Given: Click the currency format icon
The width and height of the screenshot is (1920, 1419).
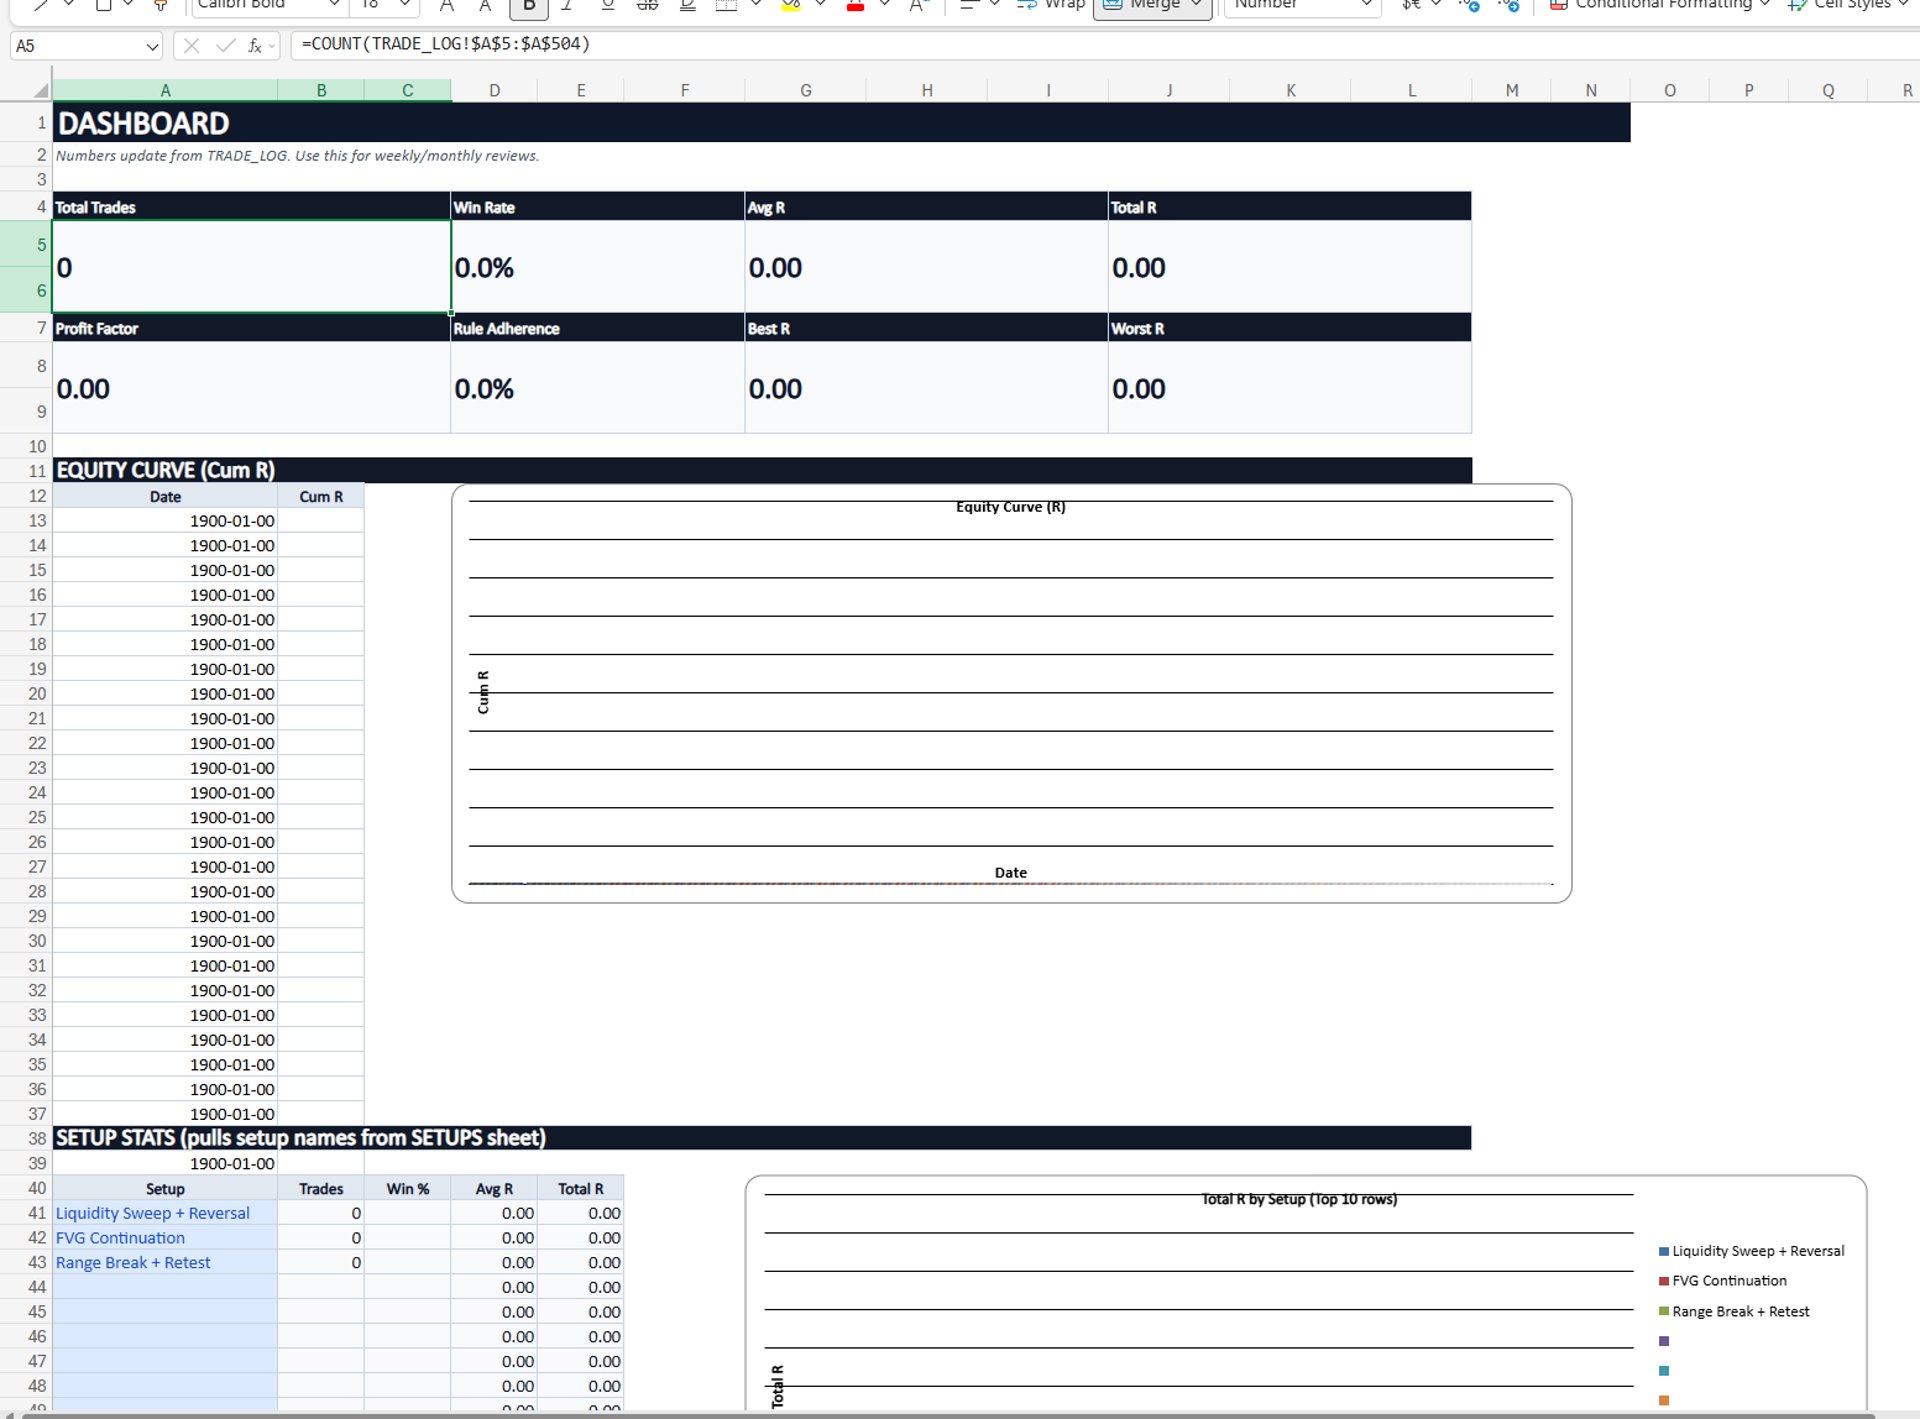Looking at the screenshot, I should [x=1411, y=5].
